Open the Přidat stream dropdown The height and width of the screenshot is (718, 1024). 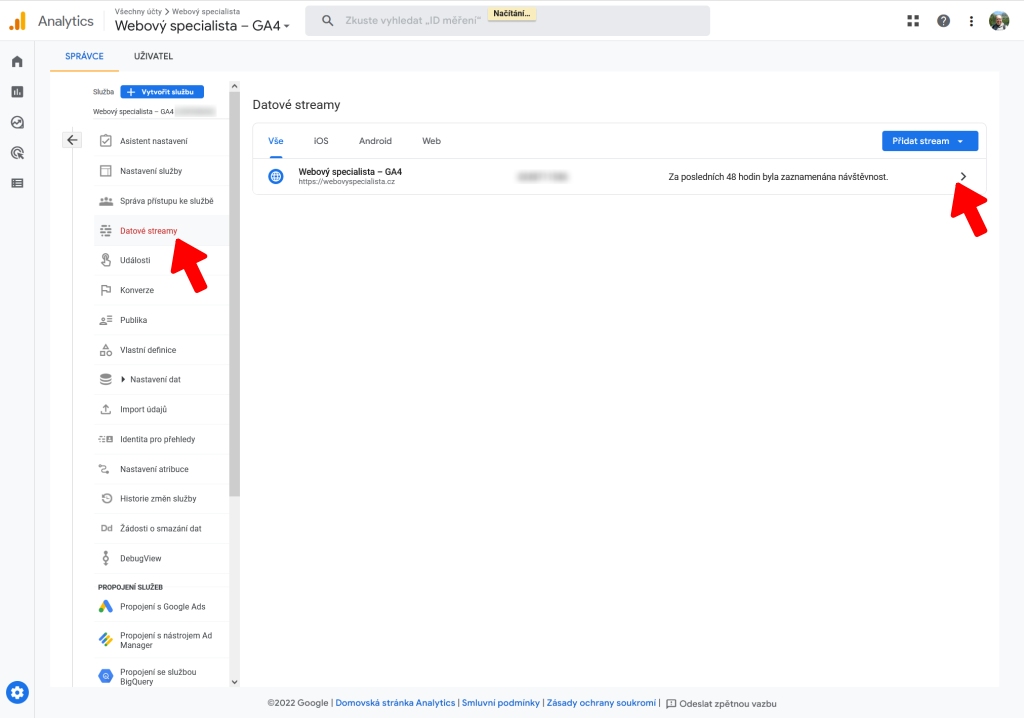tap(929, 141)
